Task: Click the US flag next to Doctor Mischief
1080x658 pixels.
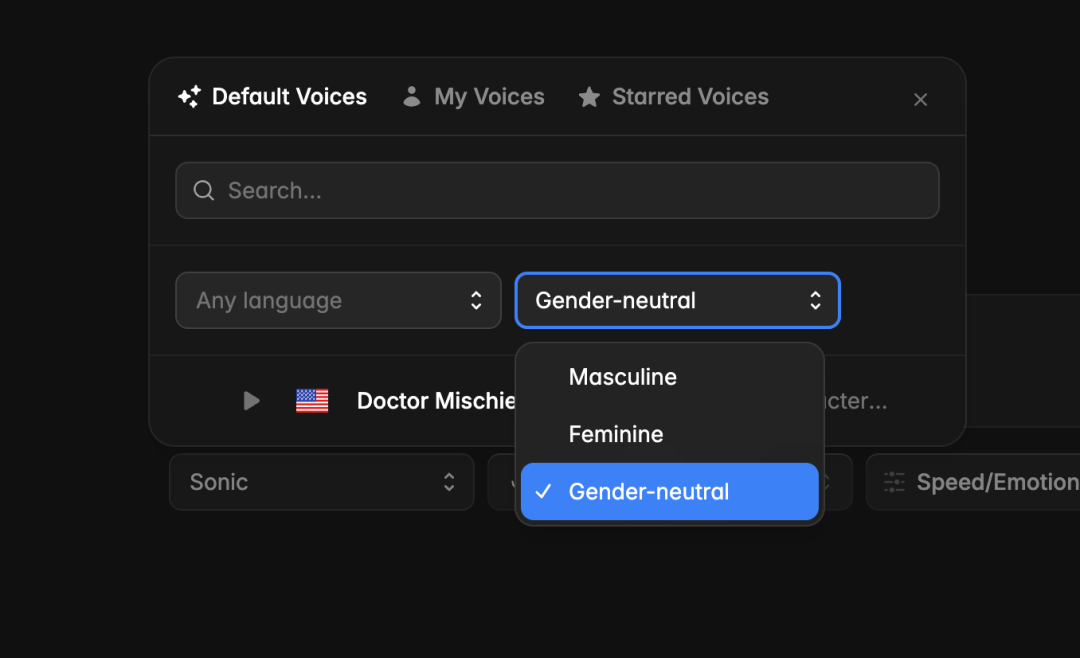Action: pos(312,401)
